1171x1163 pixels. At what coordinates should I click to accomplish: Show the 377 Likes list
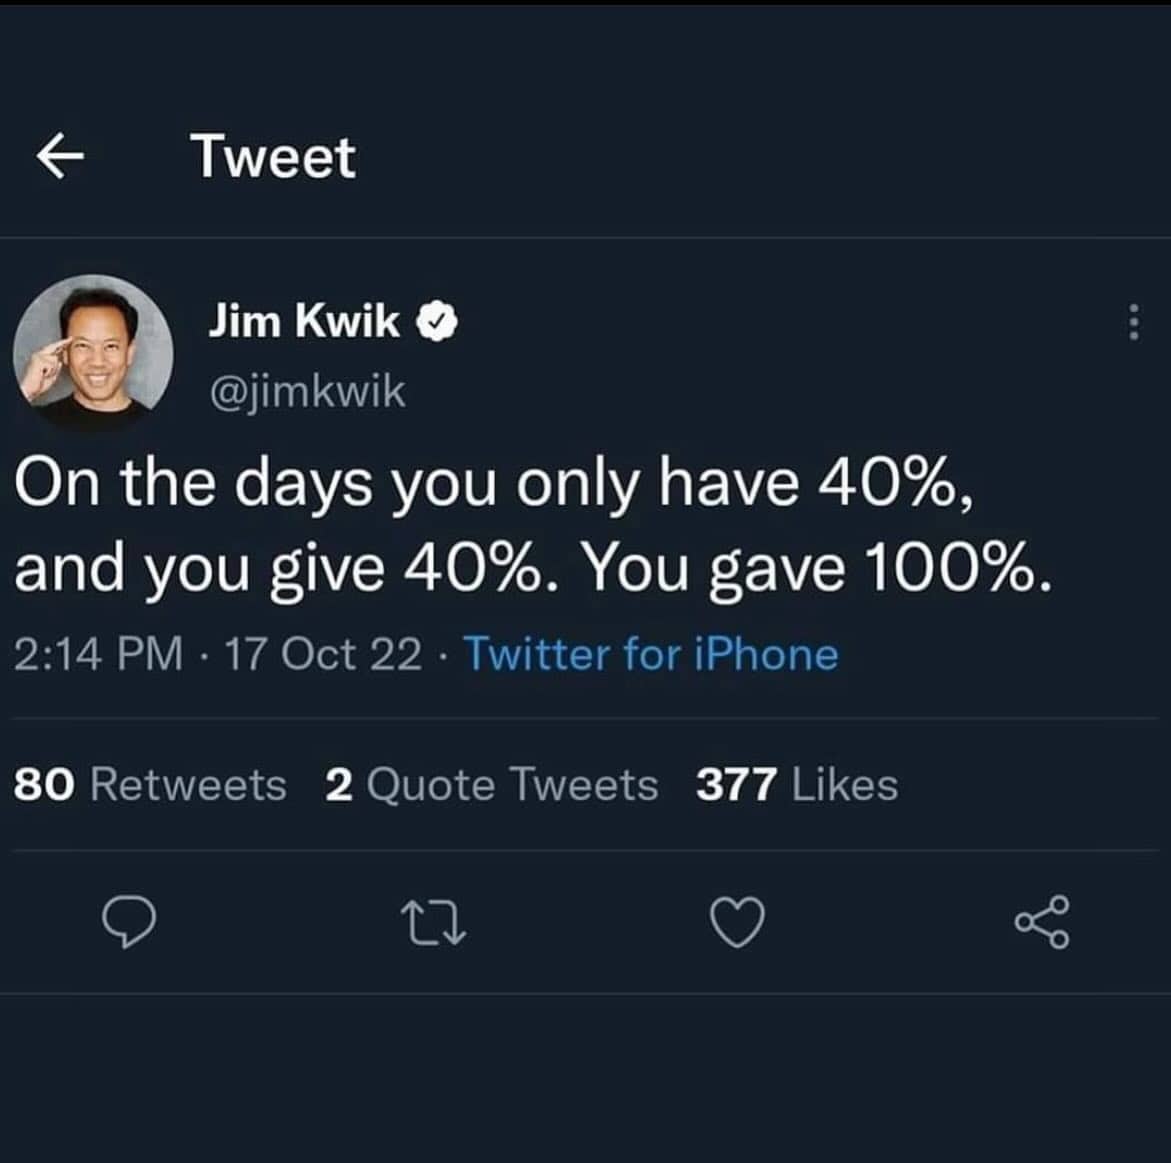click(797, 784)
